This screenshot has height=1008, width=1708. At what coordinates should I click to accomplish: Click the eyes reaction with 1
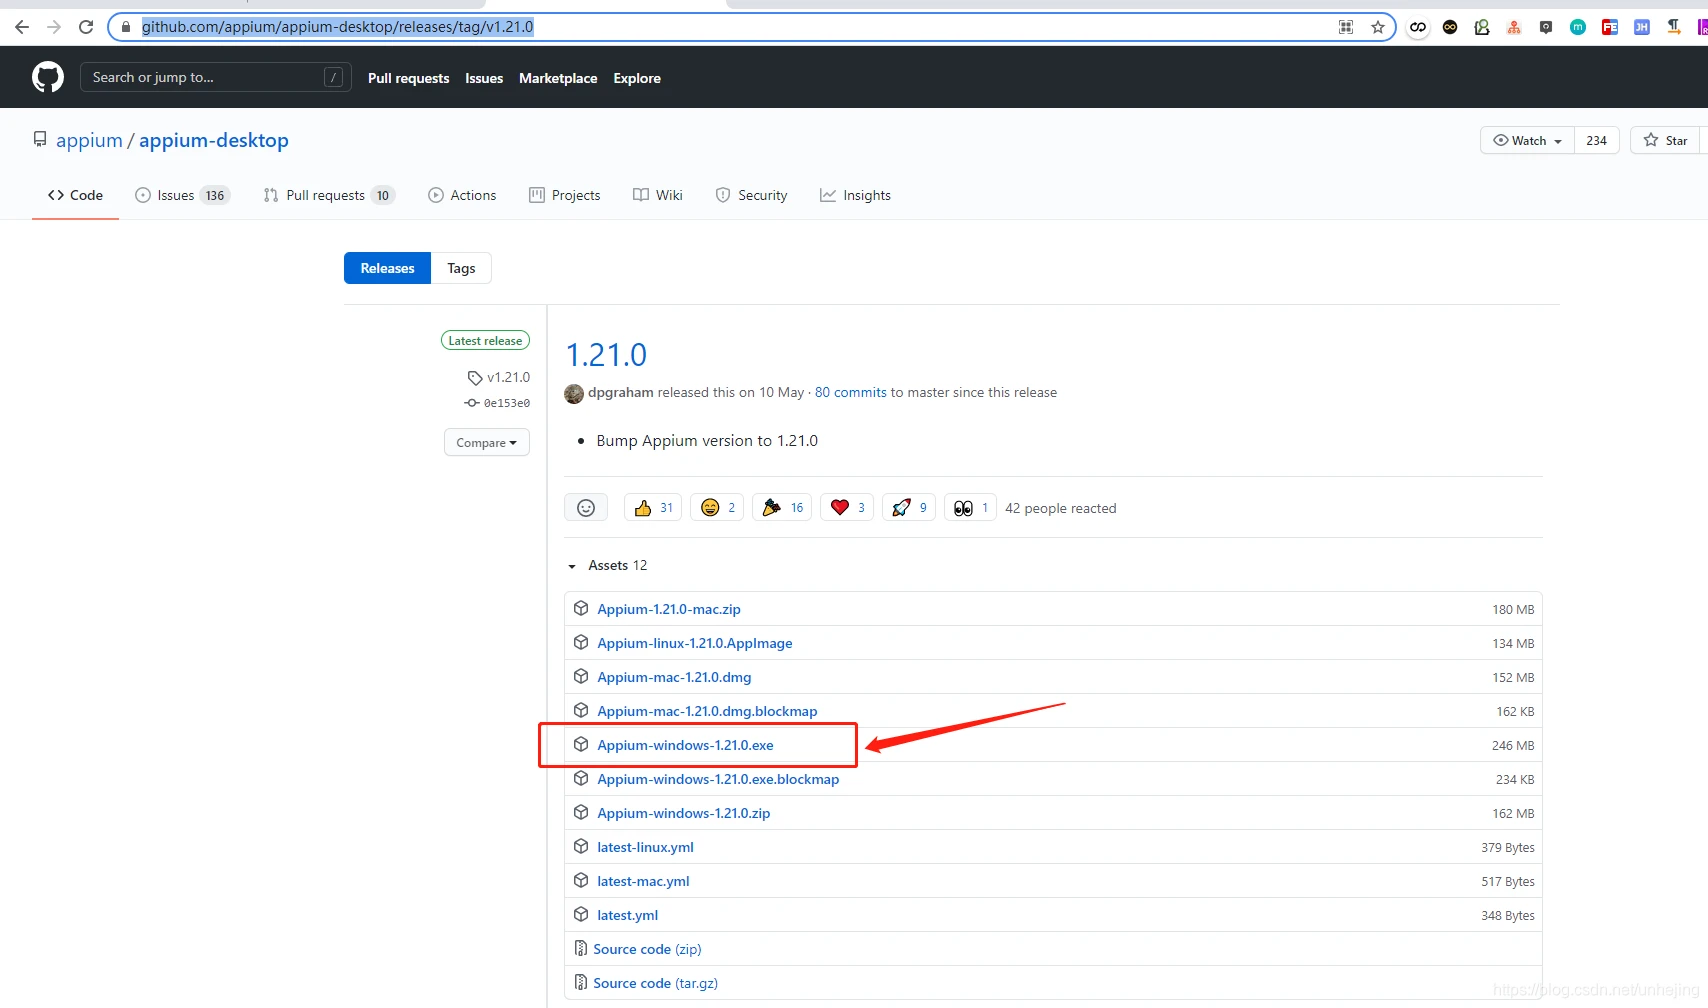click(970, 508)
